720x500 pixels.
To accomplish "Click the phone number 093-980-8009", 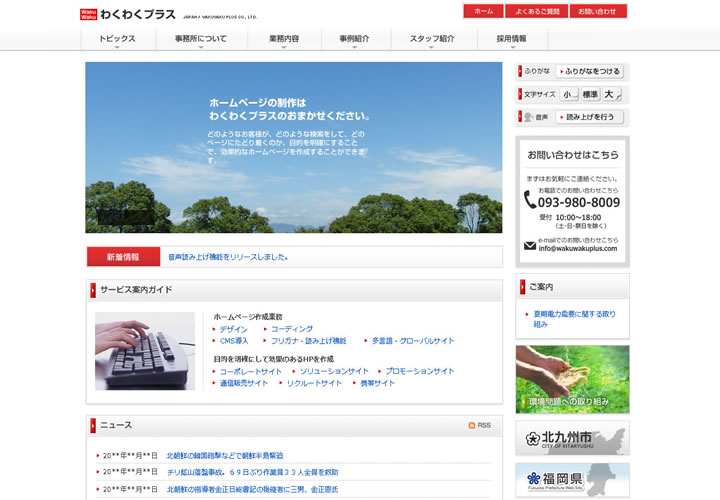I will click(x=579, y=202).
